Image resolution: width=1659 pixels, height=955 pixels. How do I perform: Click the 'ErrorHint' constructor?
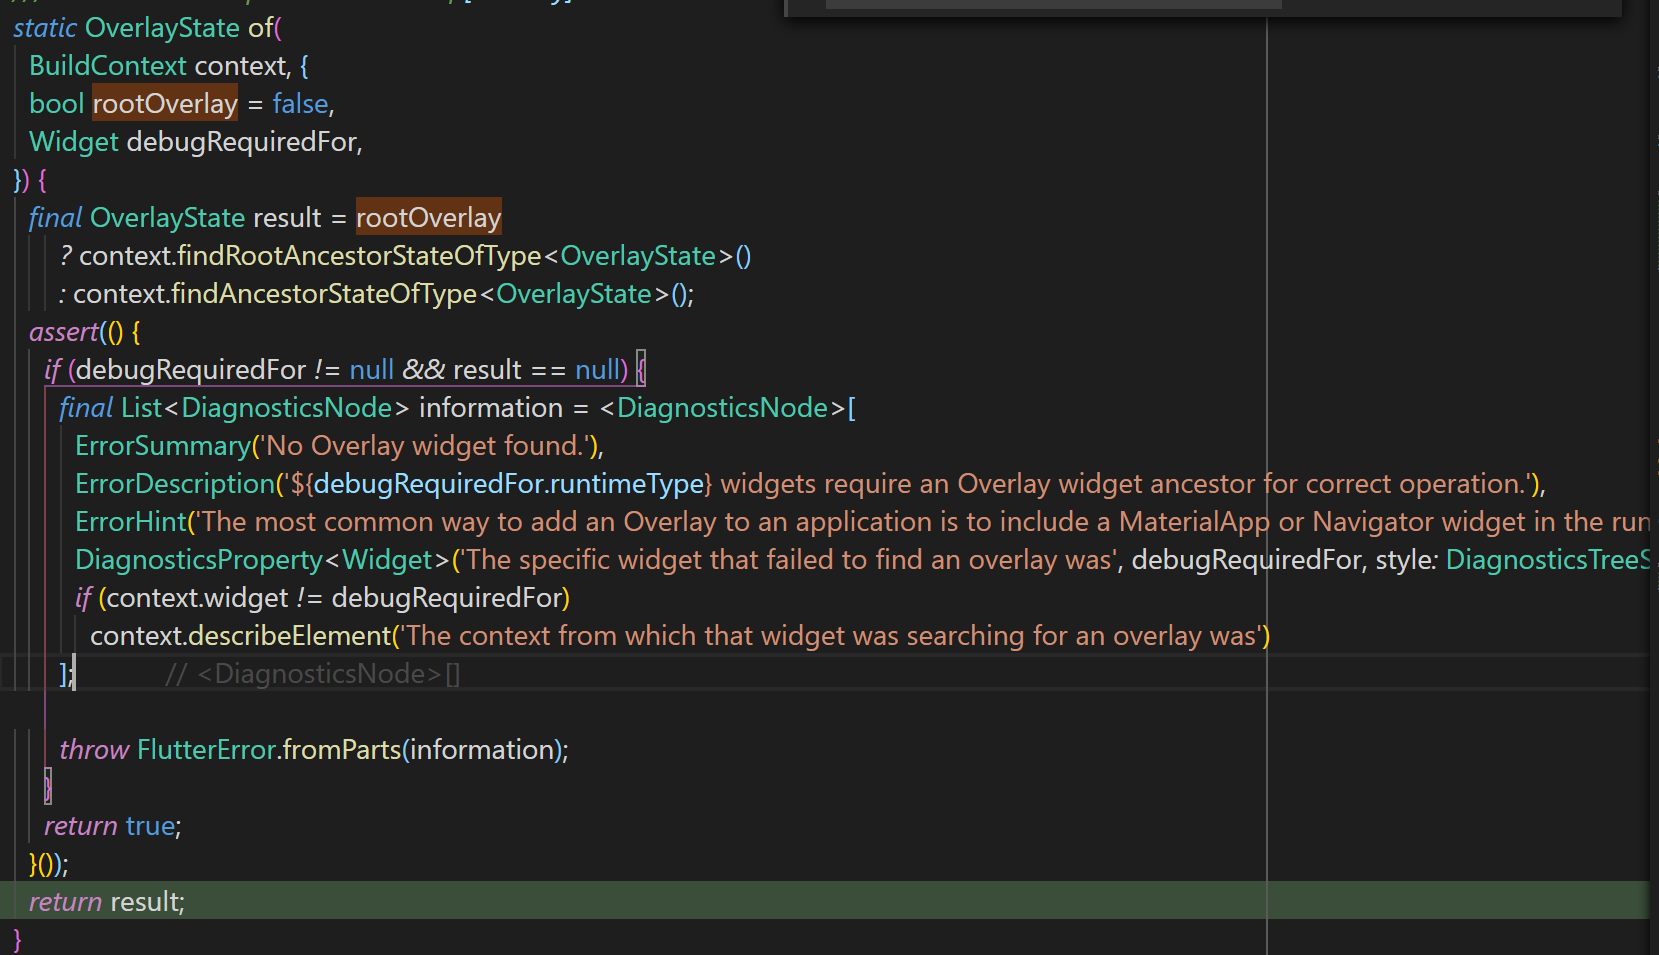131,522
